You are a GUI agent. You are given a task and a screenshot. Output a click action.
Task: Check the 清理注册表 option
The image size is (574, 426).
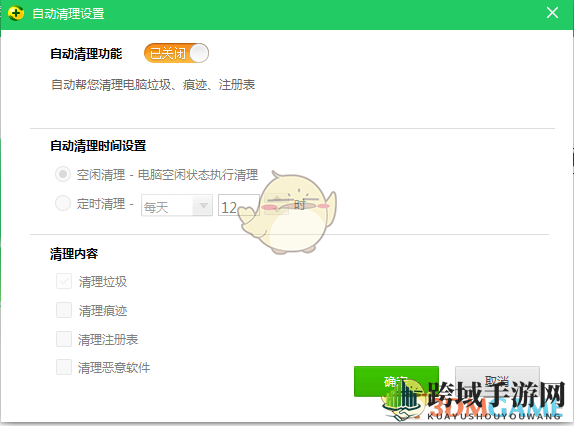(x=64, y=339)
